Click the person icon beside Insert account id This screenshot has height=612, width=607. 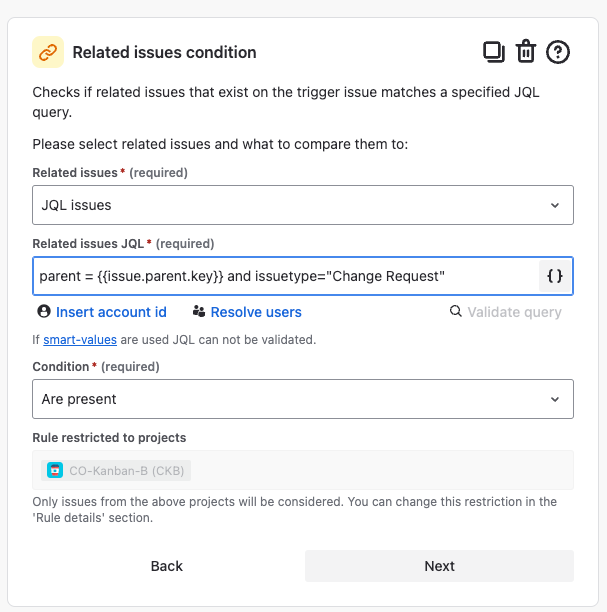click(x=44, y=311)
